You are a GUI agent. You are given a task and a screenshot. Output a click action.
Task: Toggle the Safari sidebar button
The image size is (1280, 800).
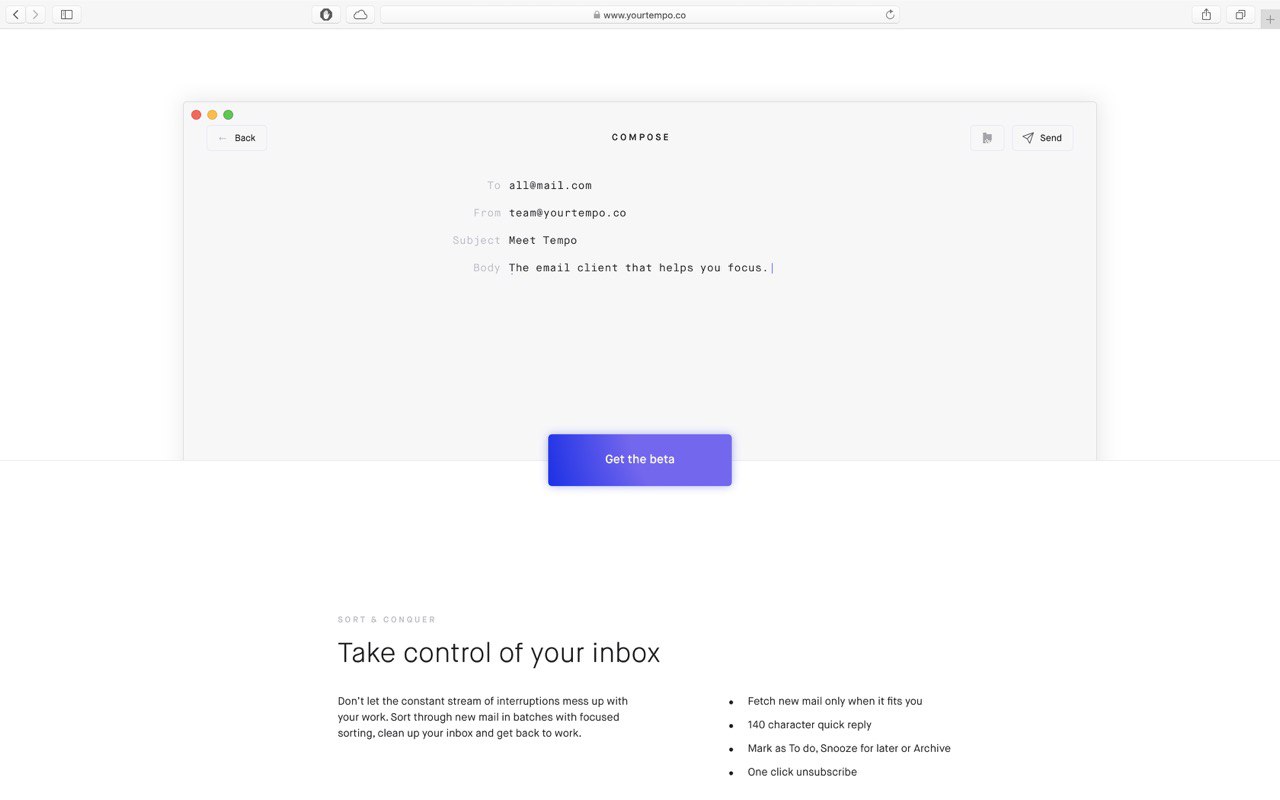(x=66, y=15)
